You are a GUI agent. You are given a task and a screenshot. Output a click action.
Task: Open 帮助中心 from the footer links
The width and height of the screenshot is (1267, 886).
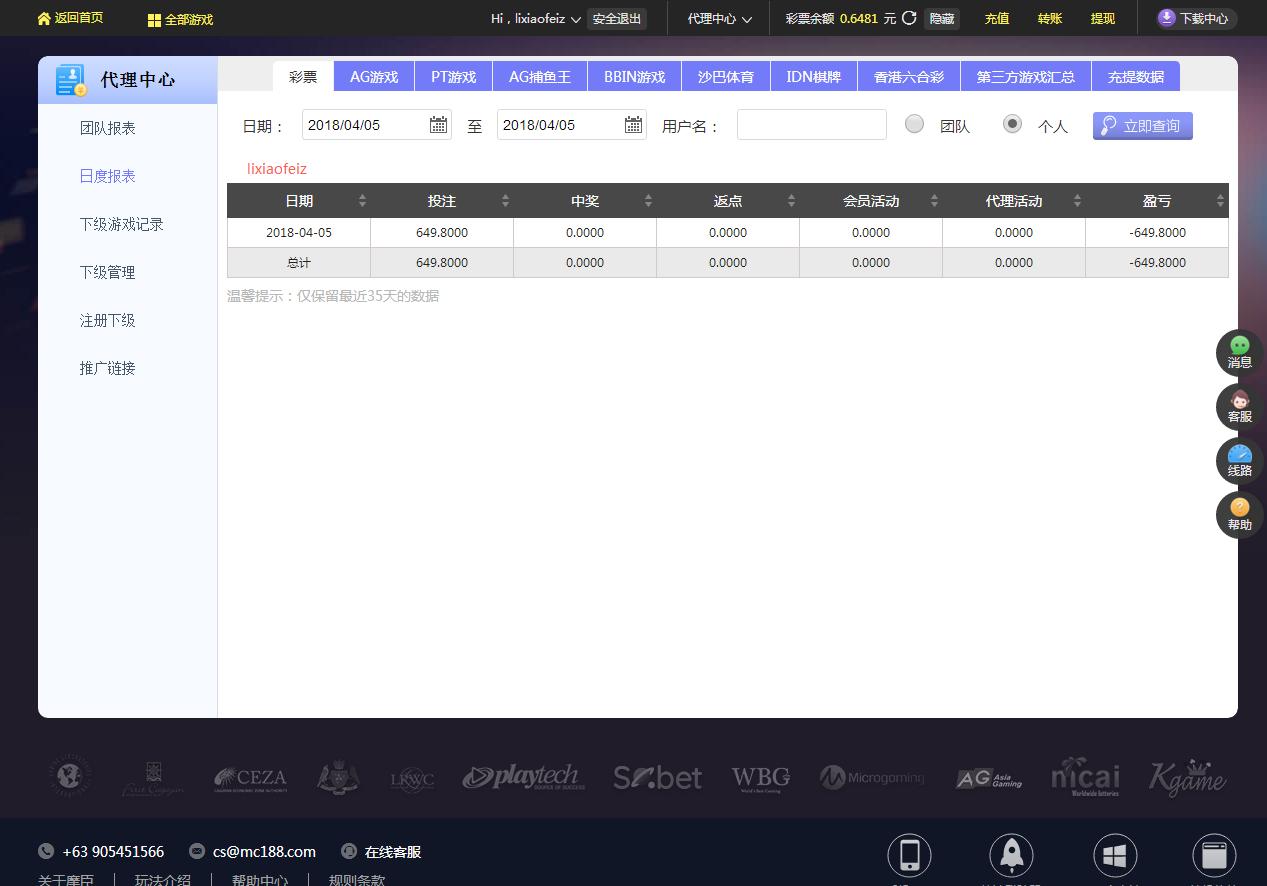click(x=260, y=880)
